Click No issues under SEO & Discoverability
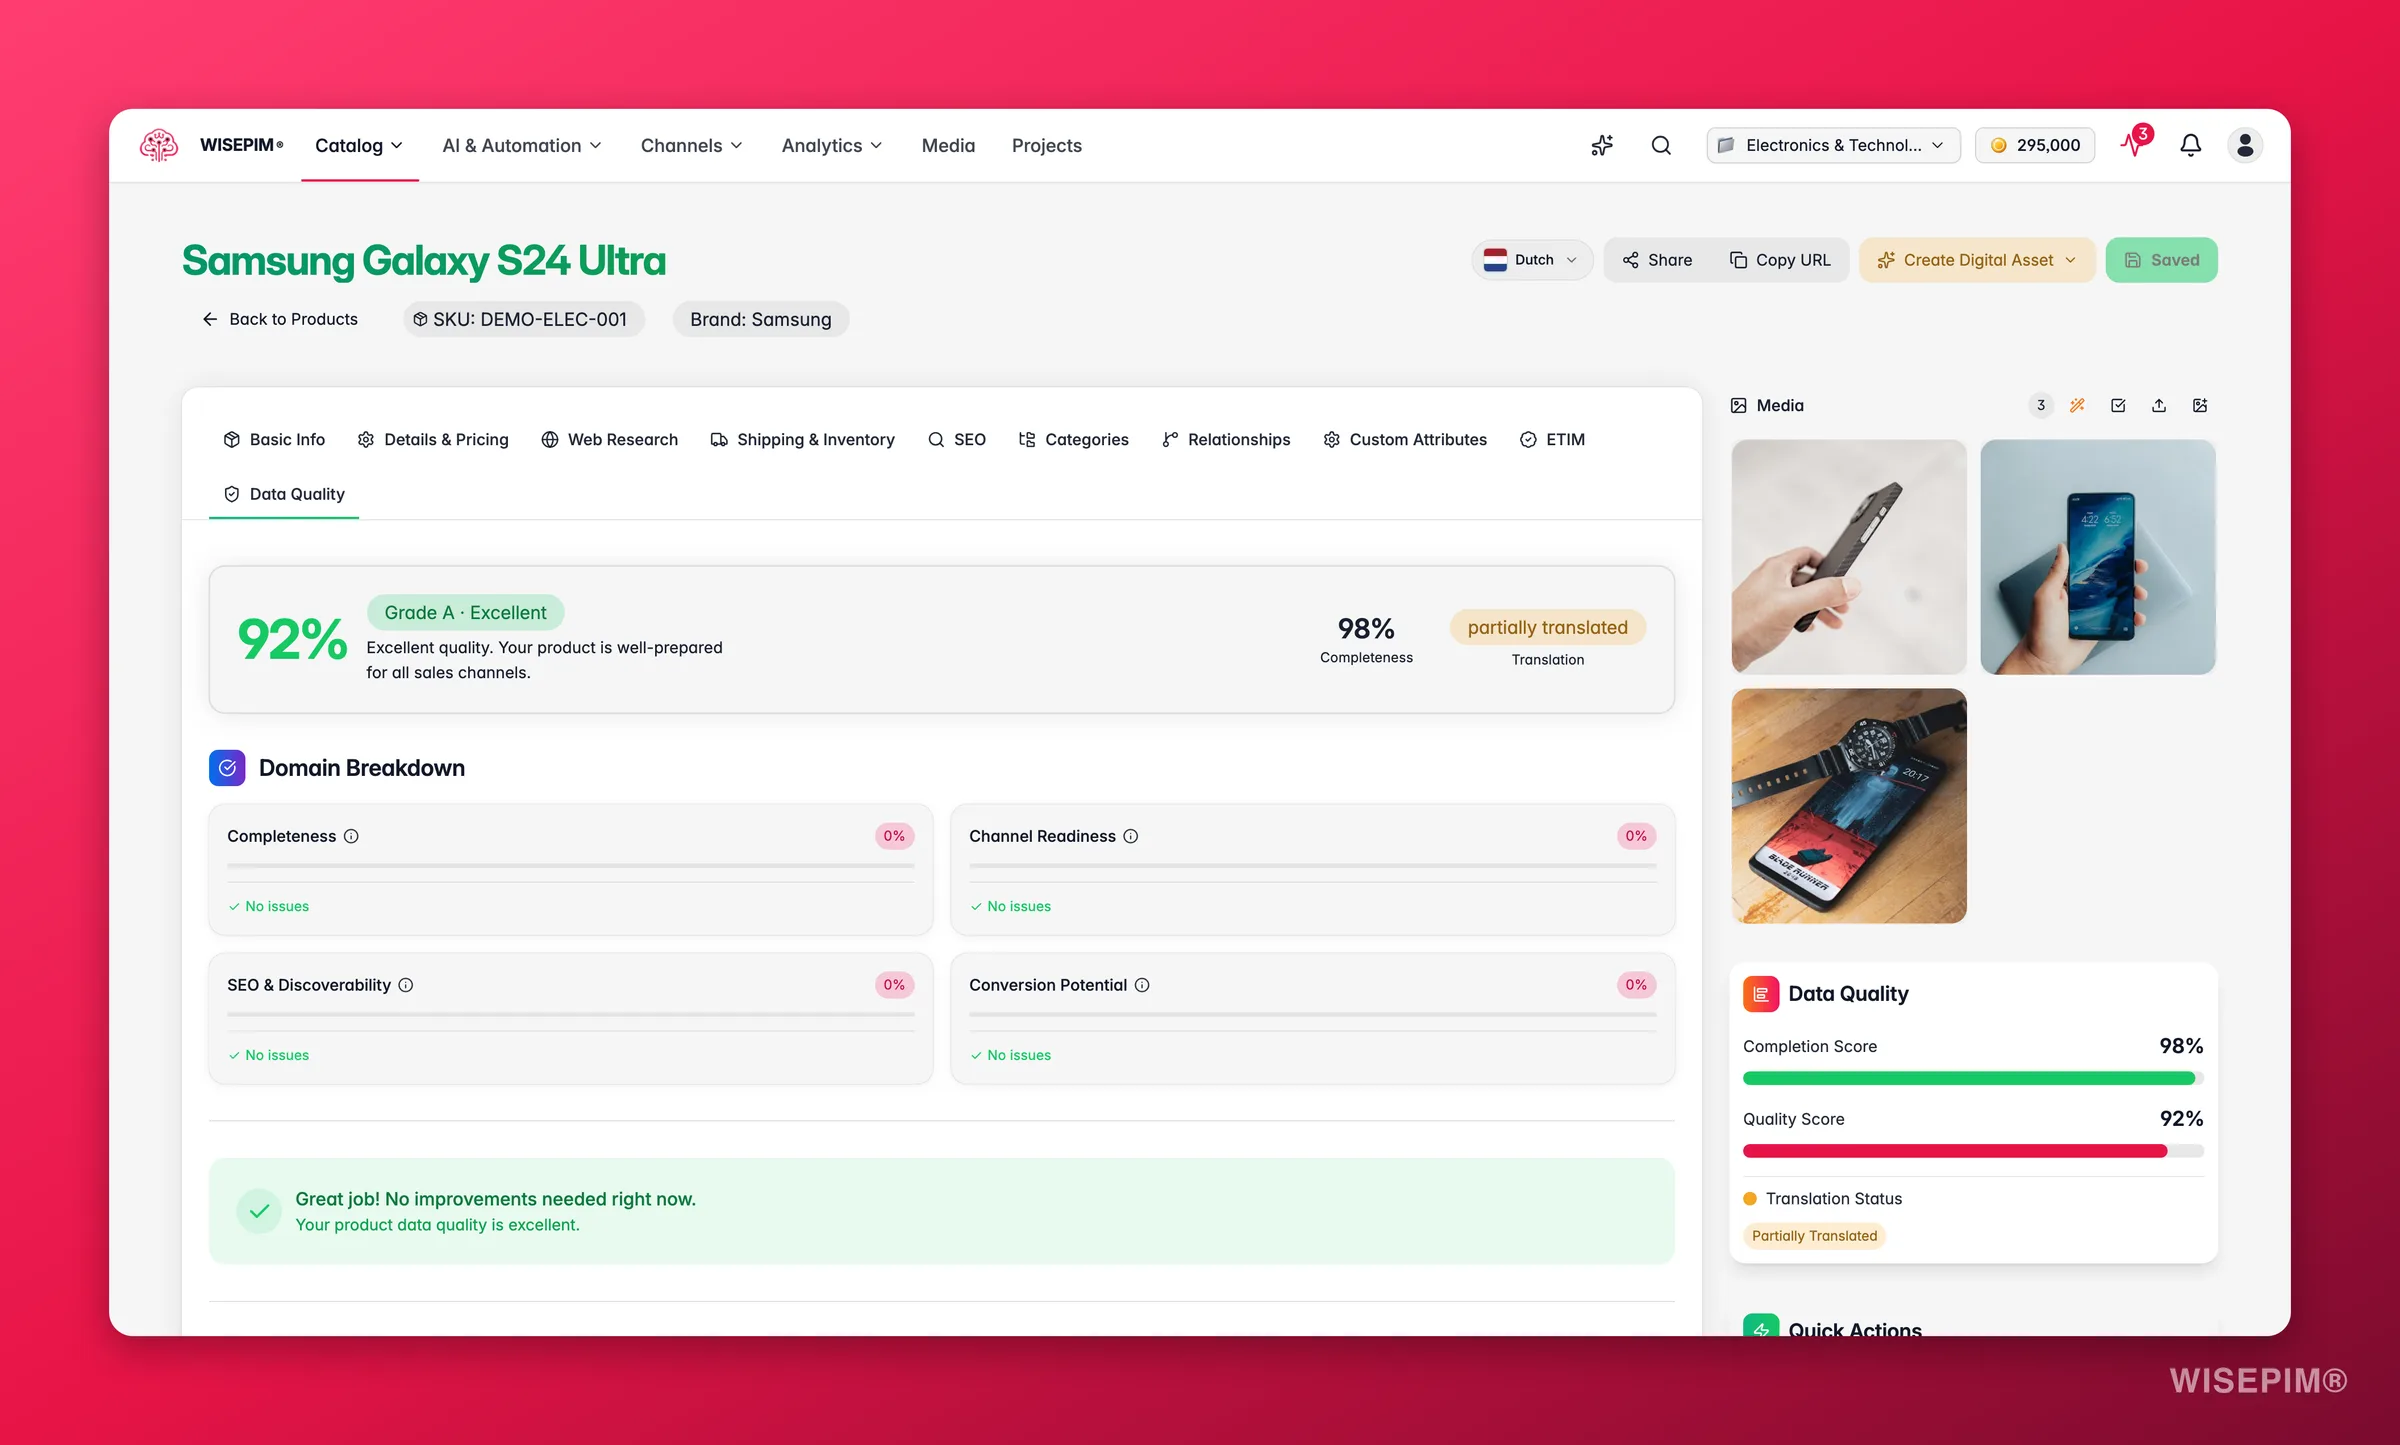 coord(269,1055)
